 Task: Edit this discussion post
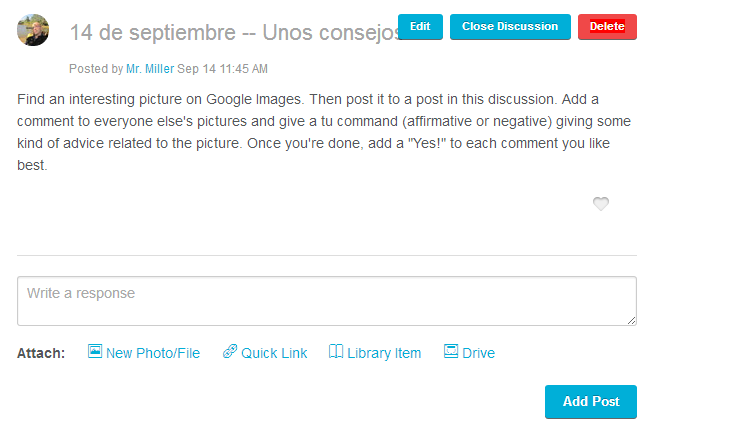coord(420,27)
